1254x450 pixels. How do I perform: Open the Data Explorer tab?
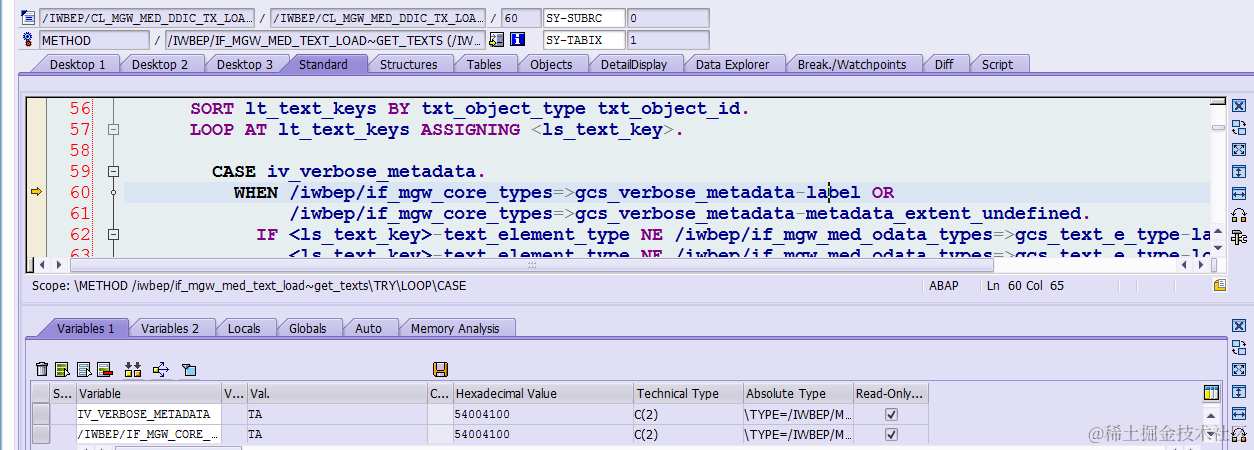[733, 64]
